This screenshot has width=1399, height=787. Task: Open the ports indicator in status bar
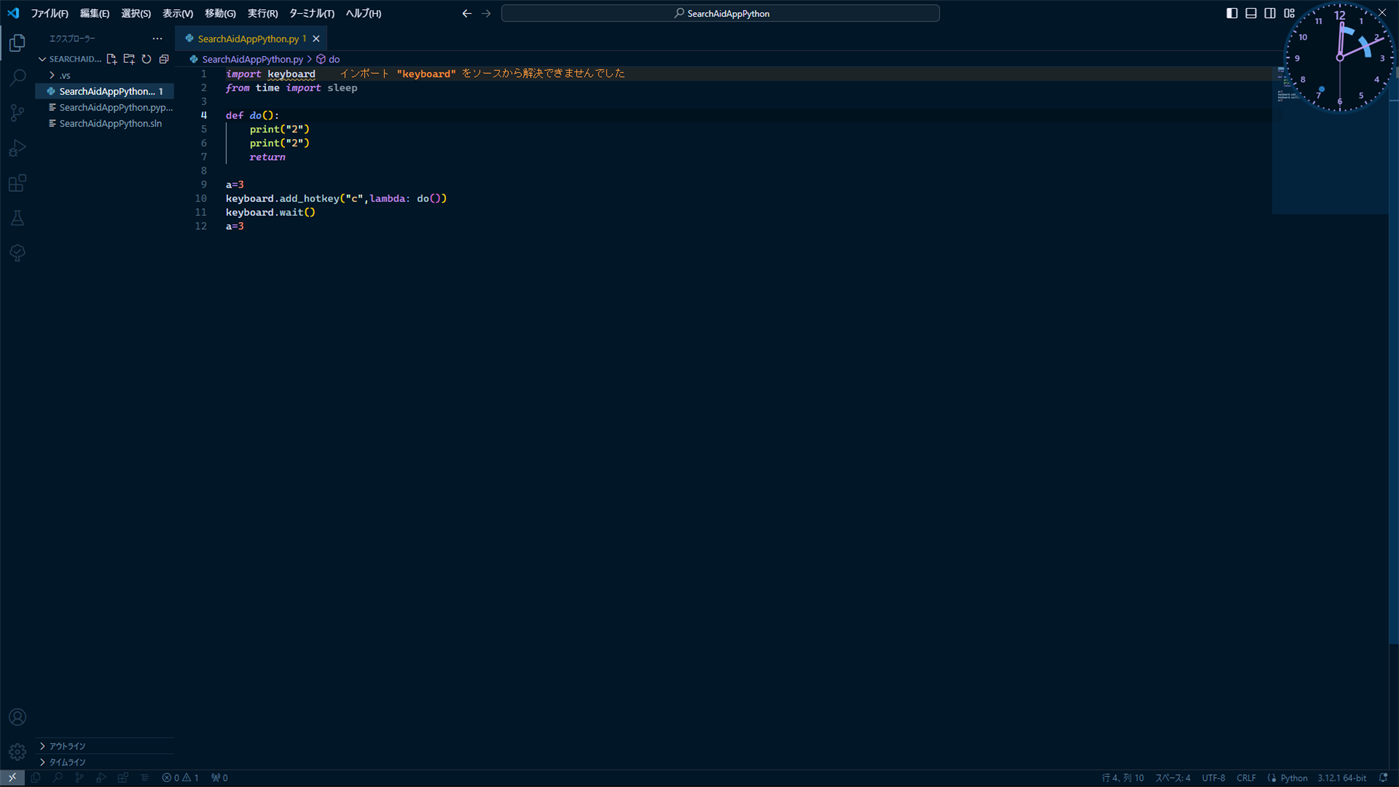tap(219, 778)
